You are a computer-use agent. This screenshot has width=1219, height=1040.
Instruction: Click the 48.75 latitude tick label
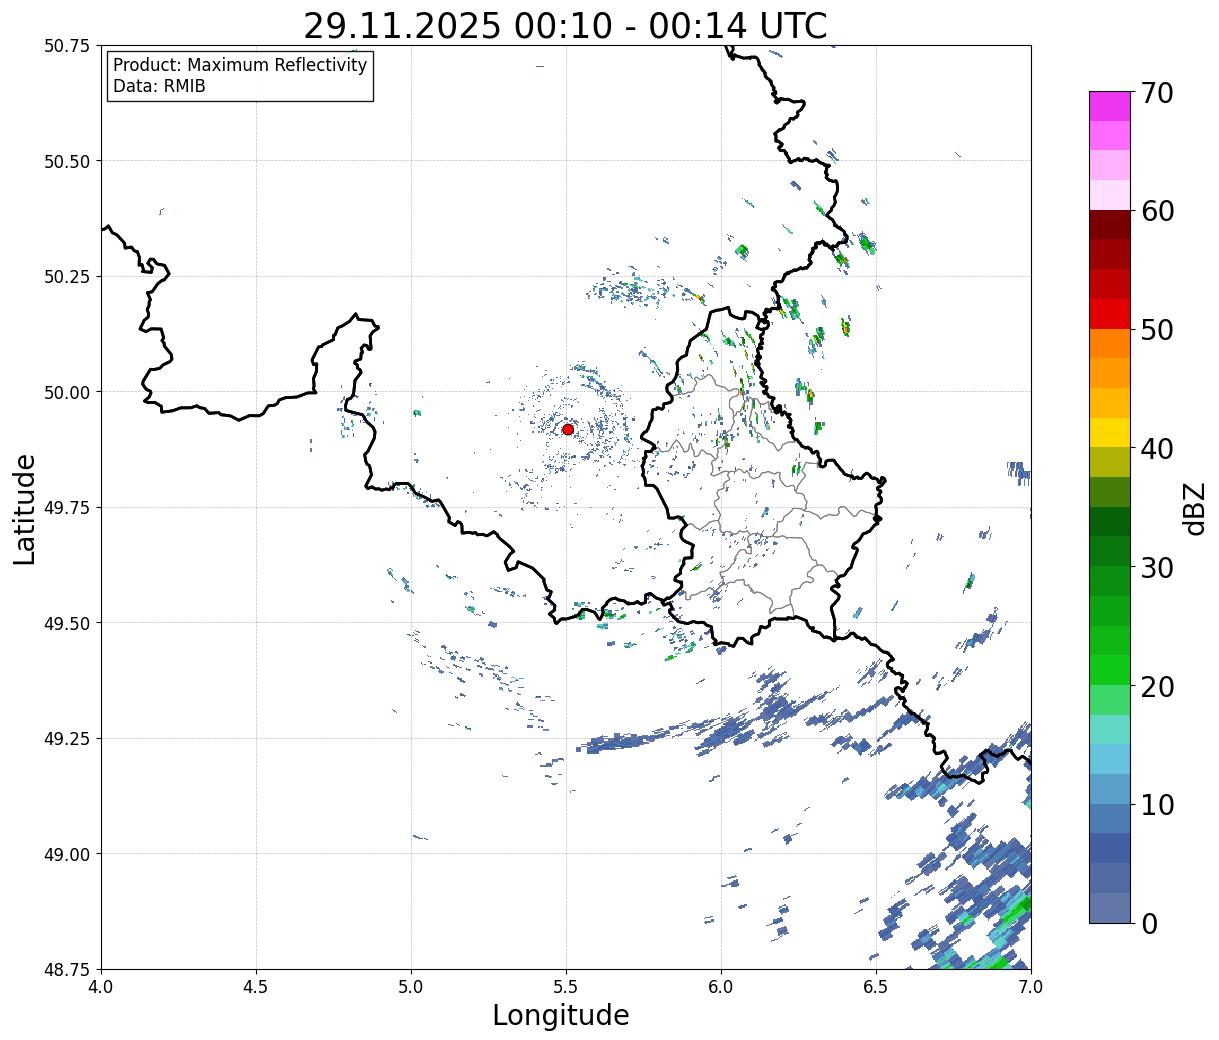(x=68, y=969)
